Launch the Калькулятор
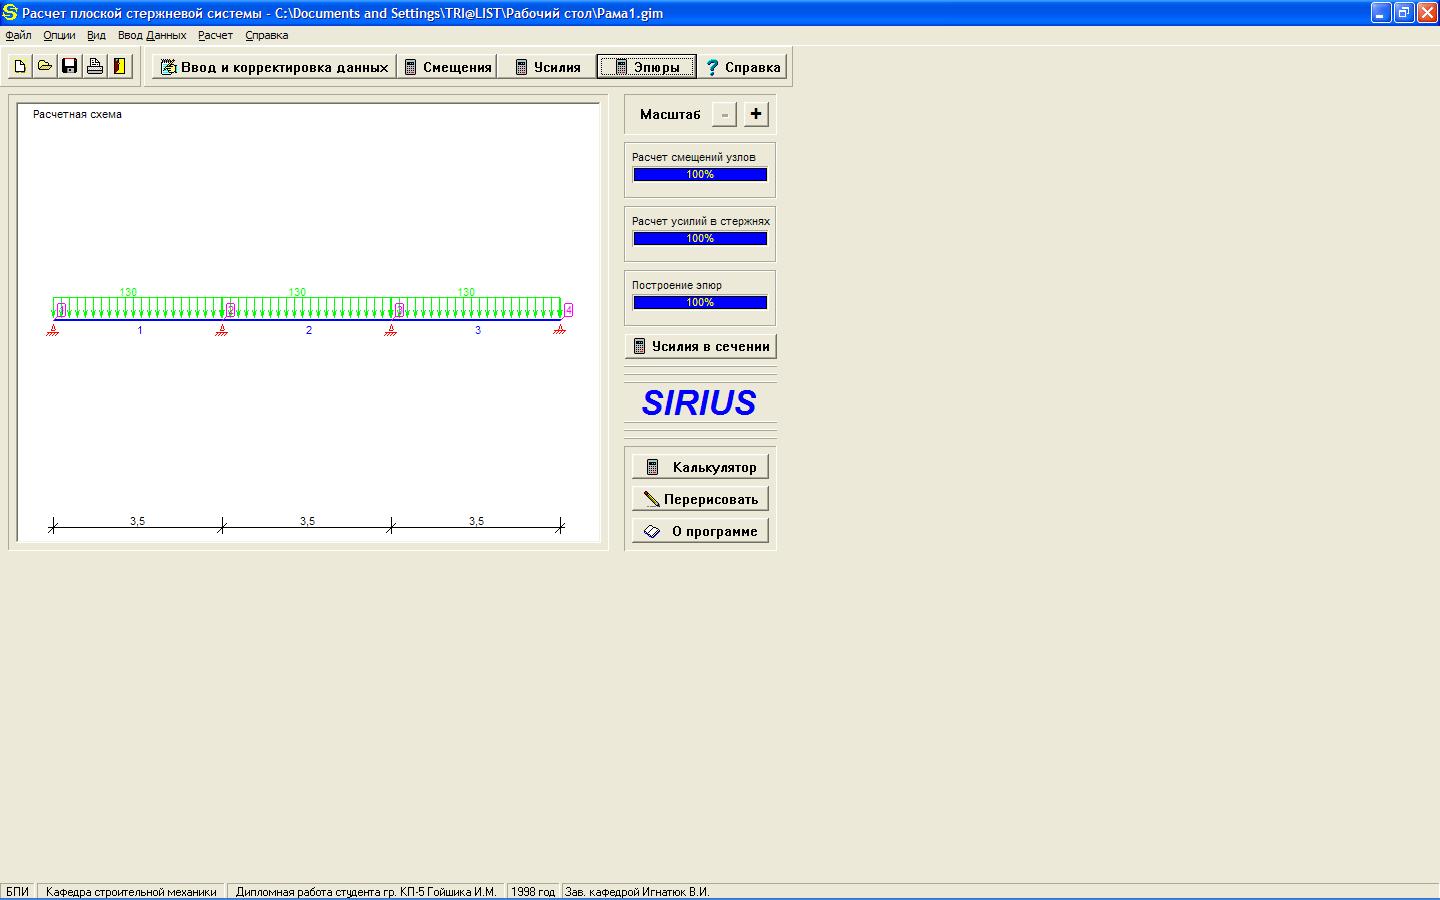Image resolution: width=1440 pixels, height=900 pixels. [701, 467]
